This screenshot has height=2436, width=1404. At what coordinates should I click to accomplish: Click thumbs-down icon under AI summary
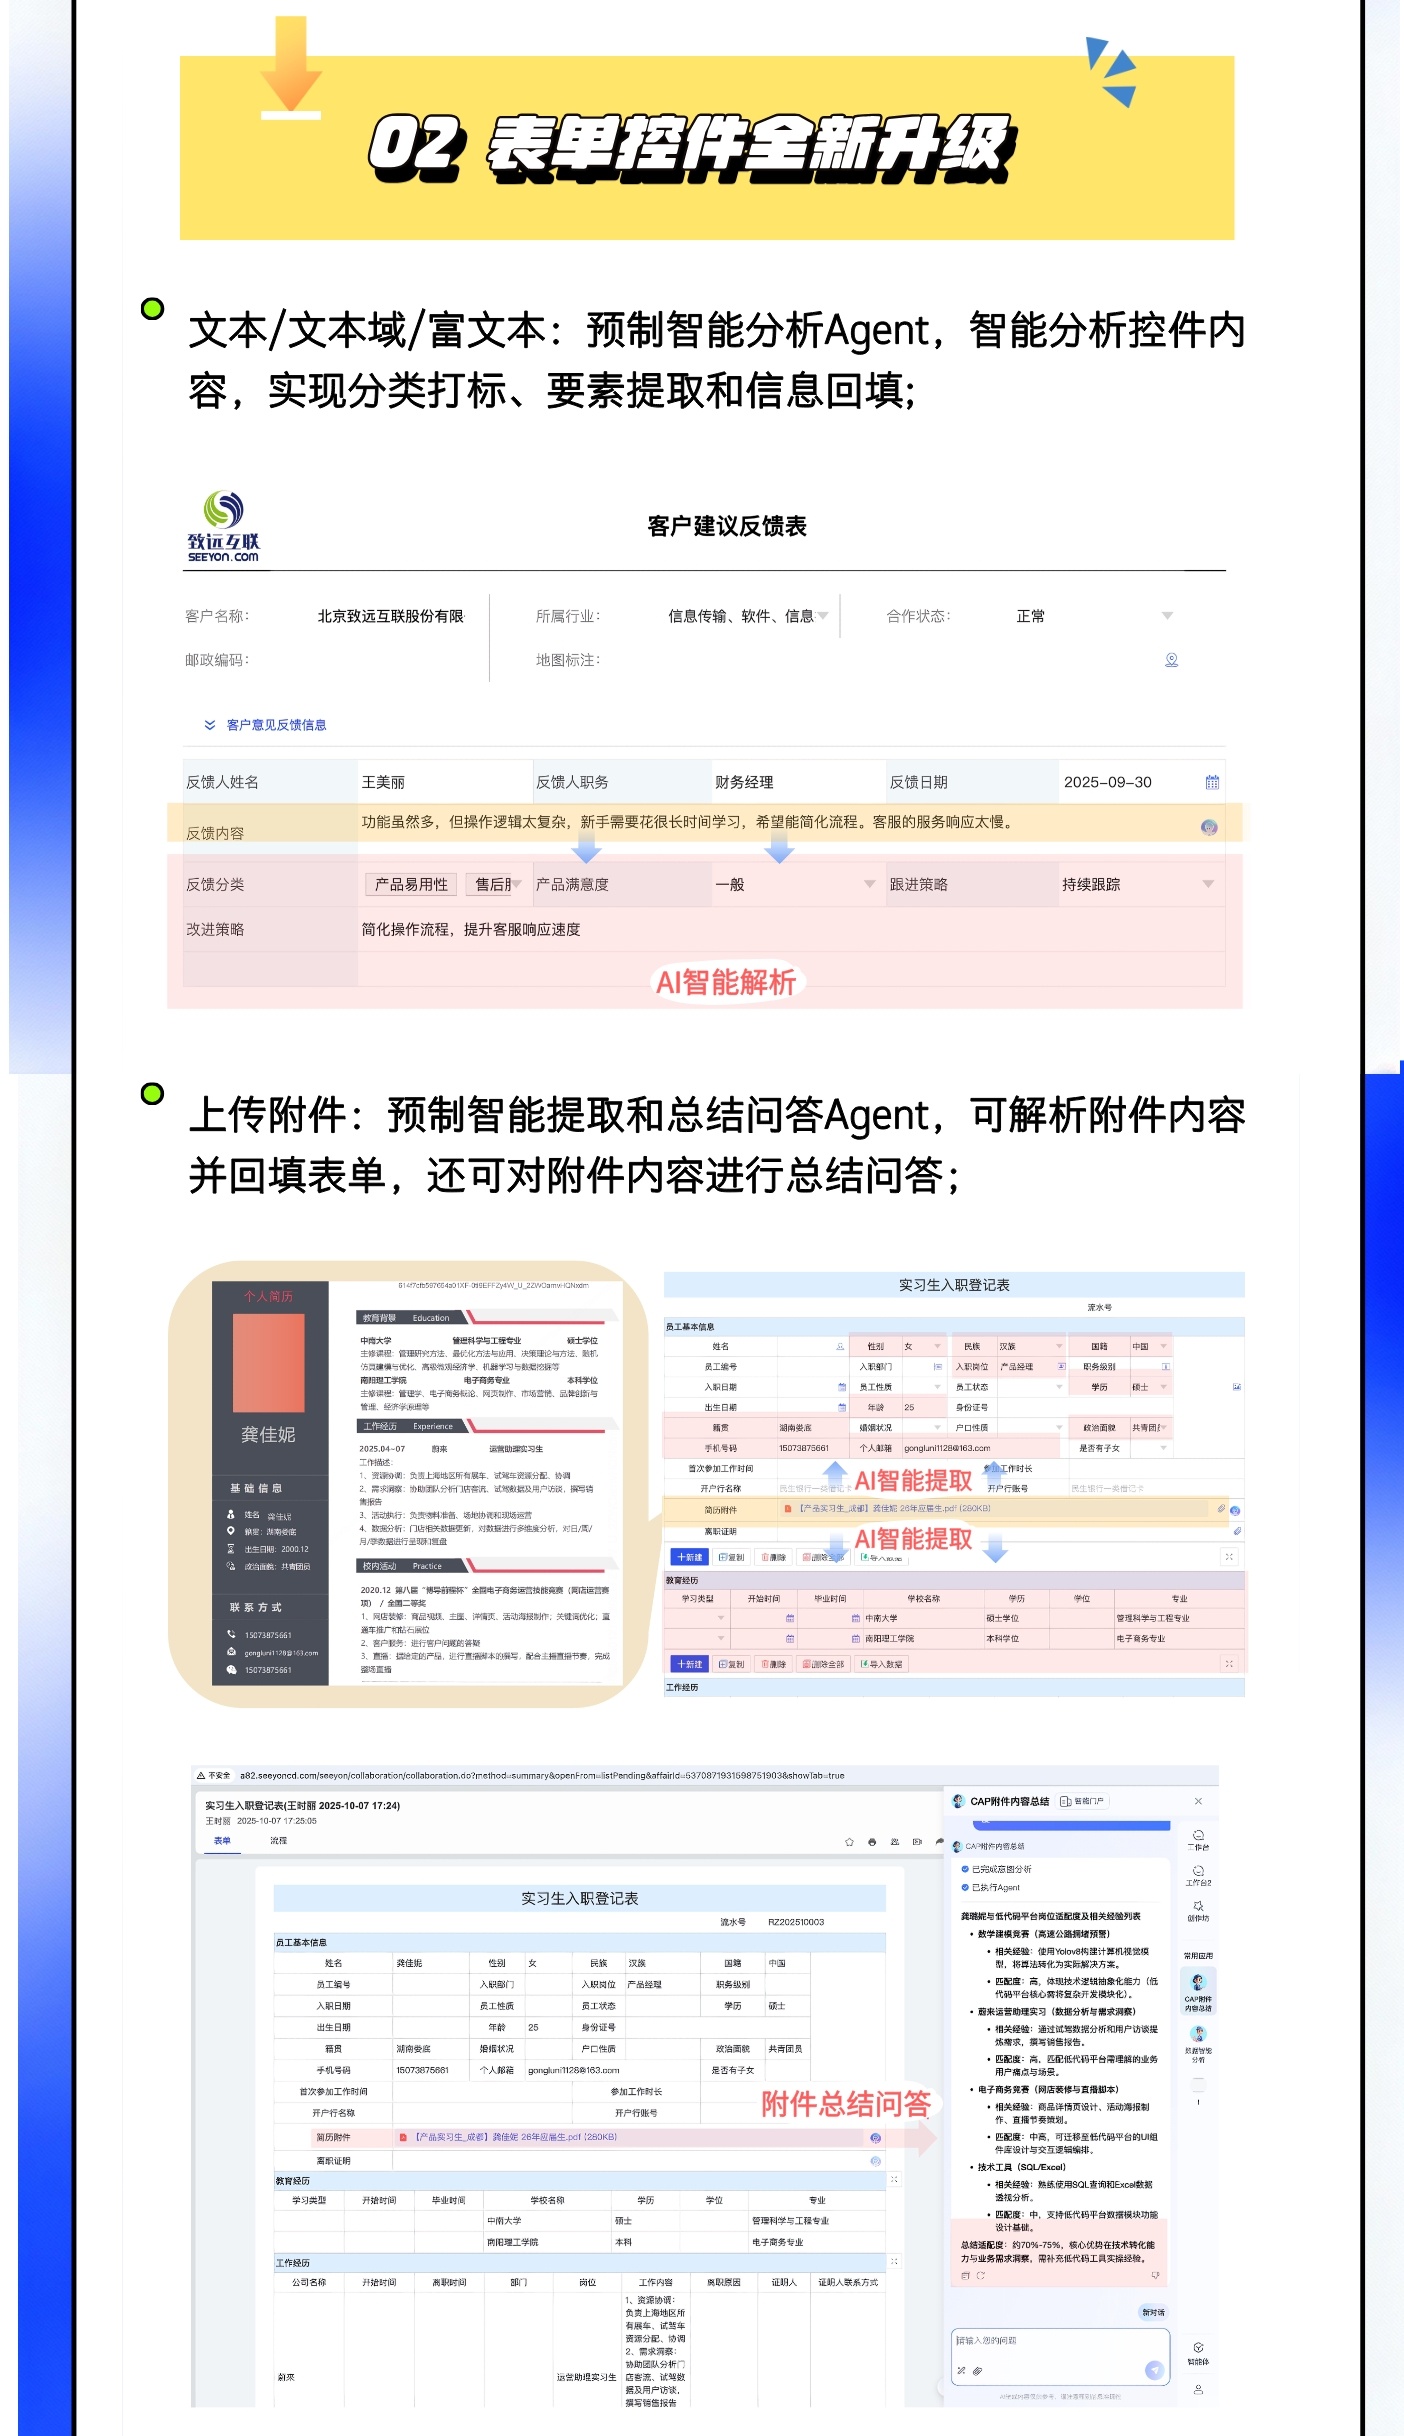[x=1155, y=2275]
